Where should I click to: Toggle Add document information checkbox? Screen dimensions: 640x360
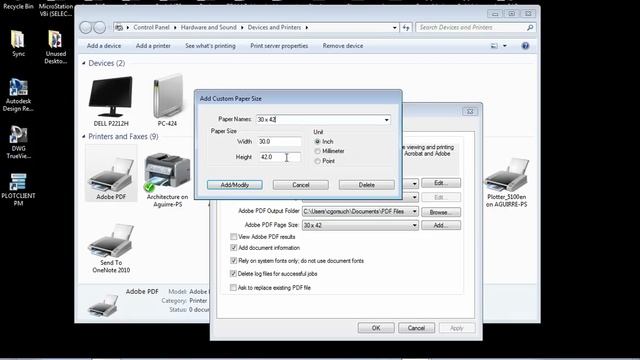[233, 248]
